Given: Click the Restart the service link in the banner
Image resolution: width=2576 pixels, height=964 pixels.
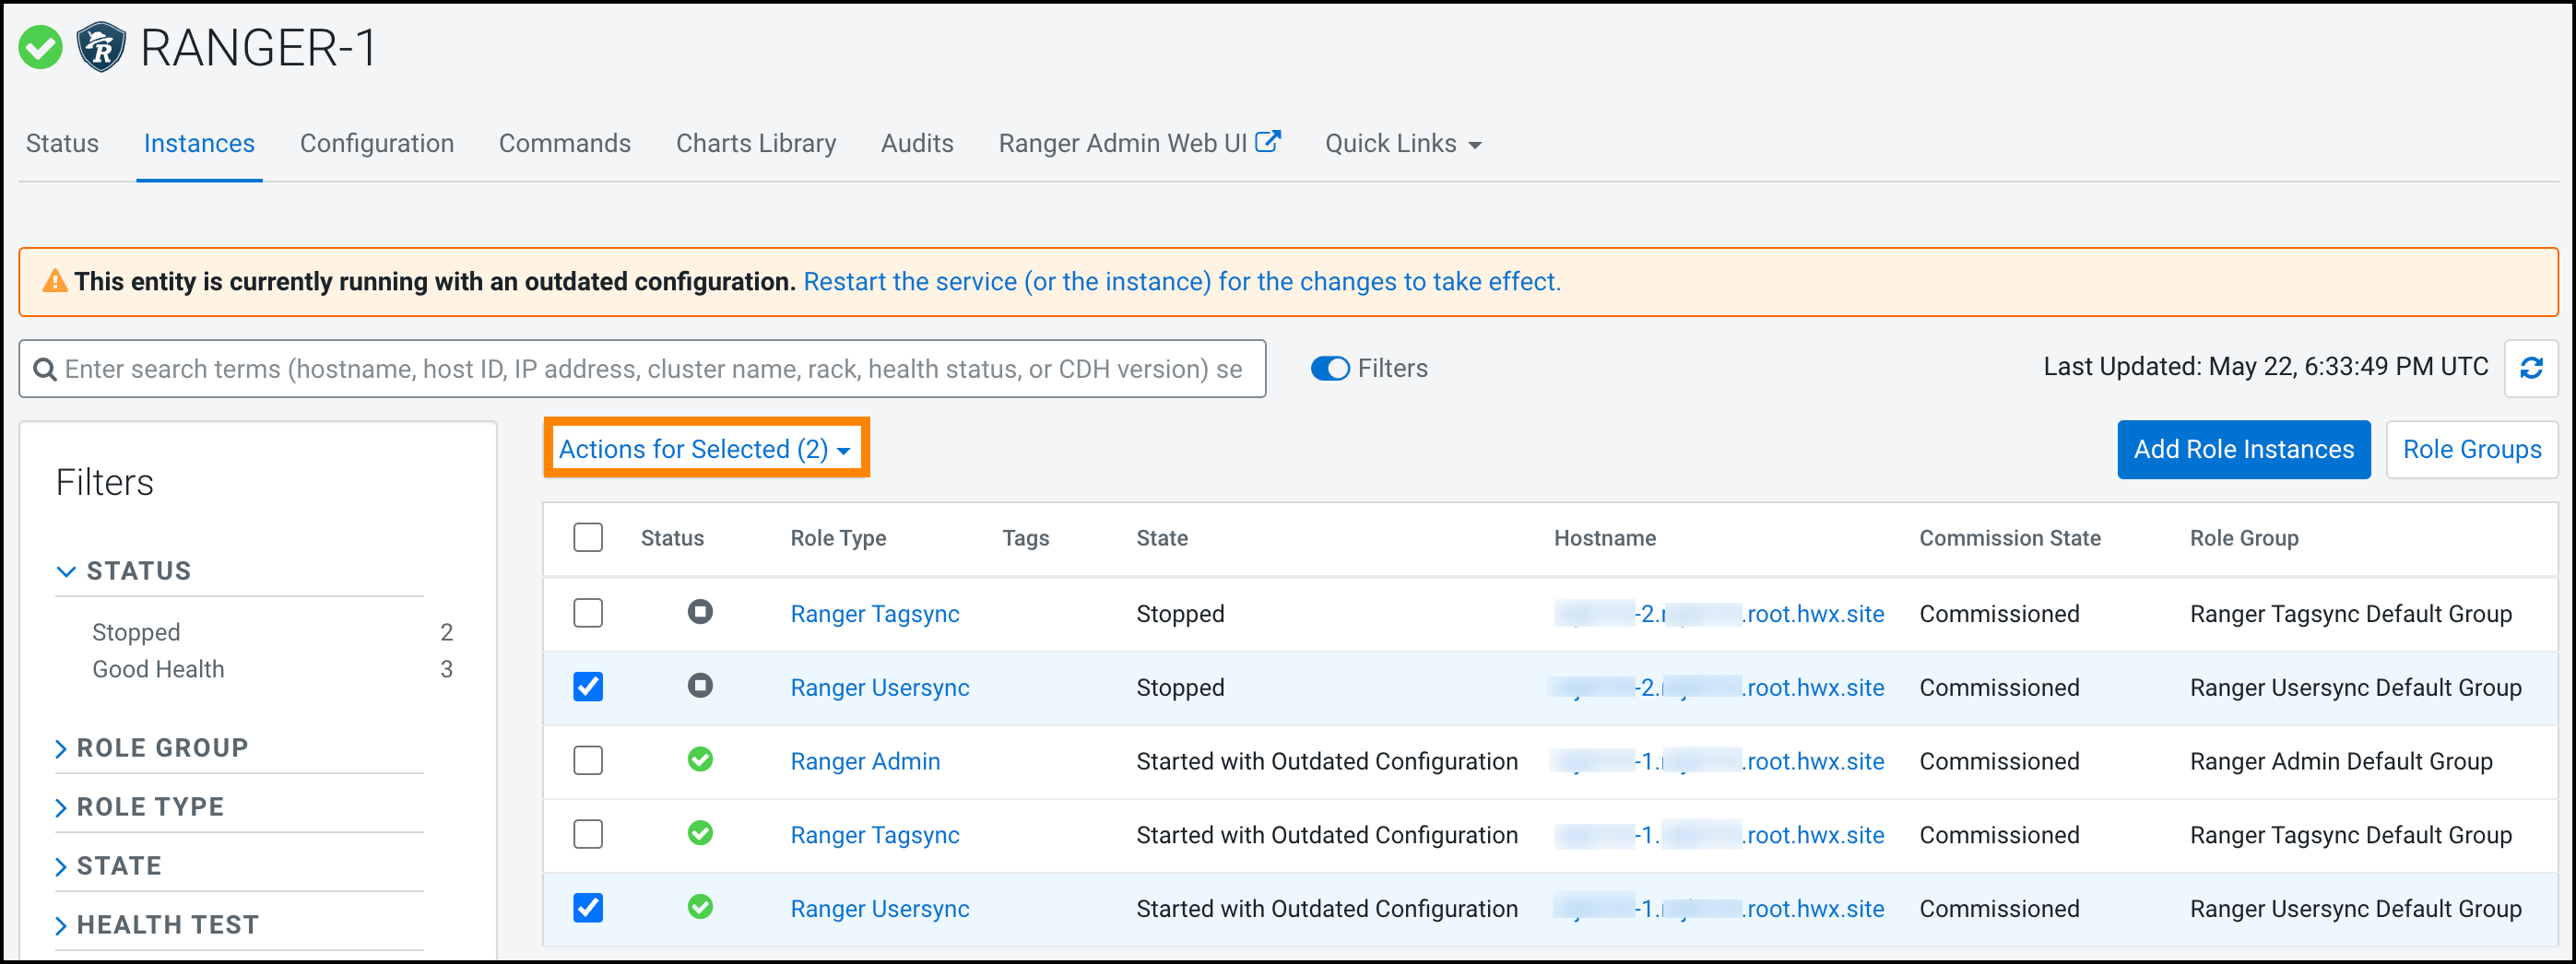Looking at the screenshot, I should click(x=1181, y=281).
